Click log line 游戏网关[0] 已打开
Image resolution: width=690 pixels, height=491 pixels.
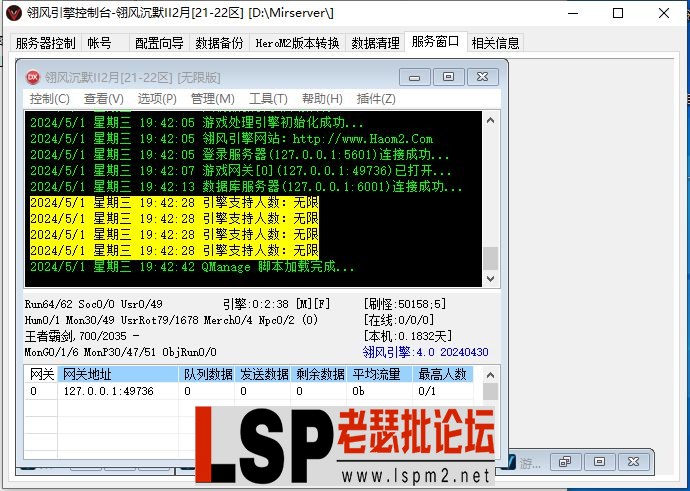pos(241,171)
